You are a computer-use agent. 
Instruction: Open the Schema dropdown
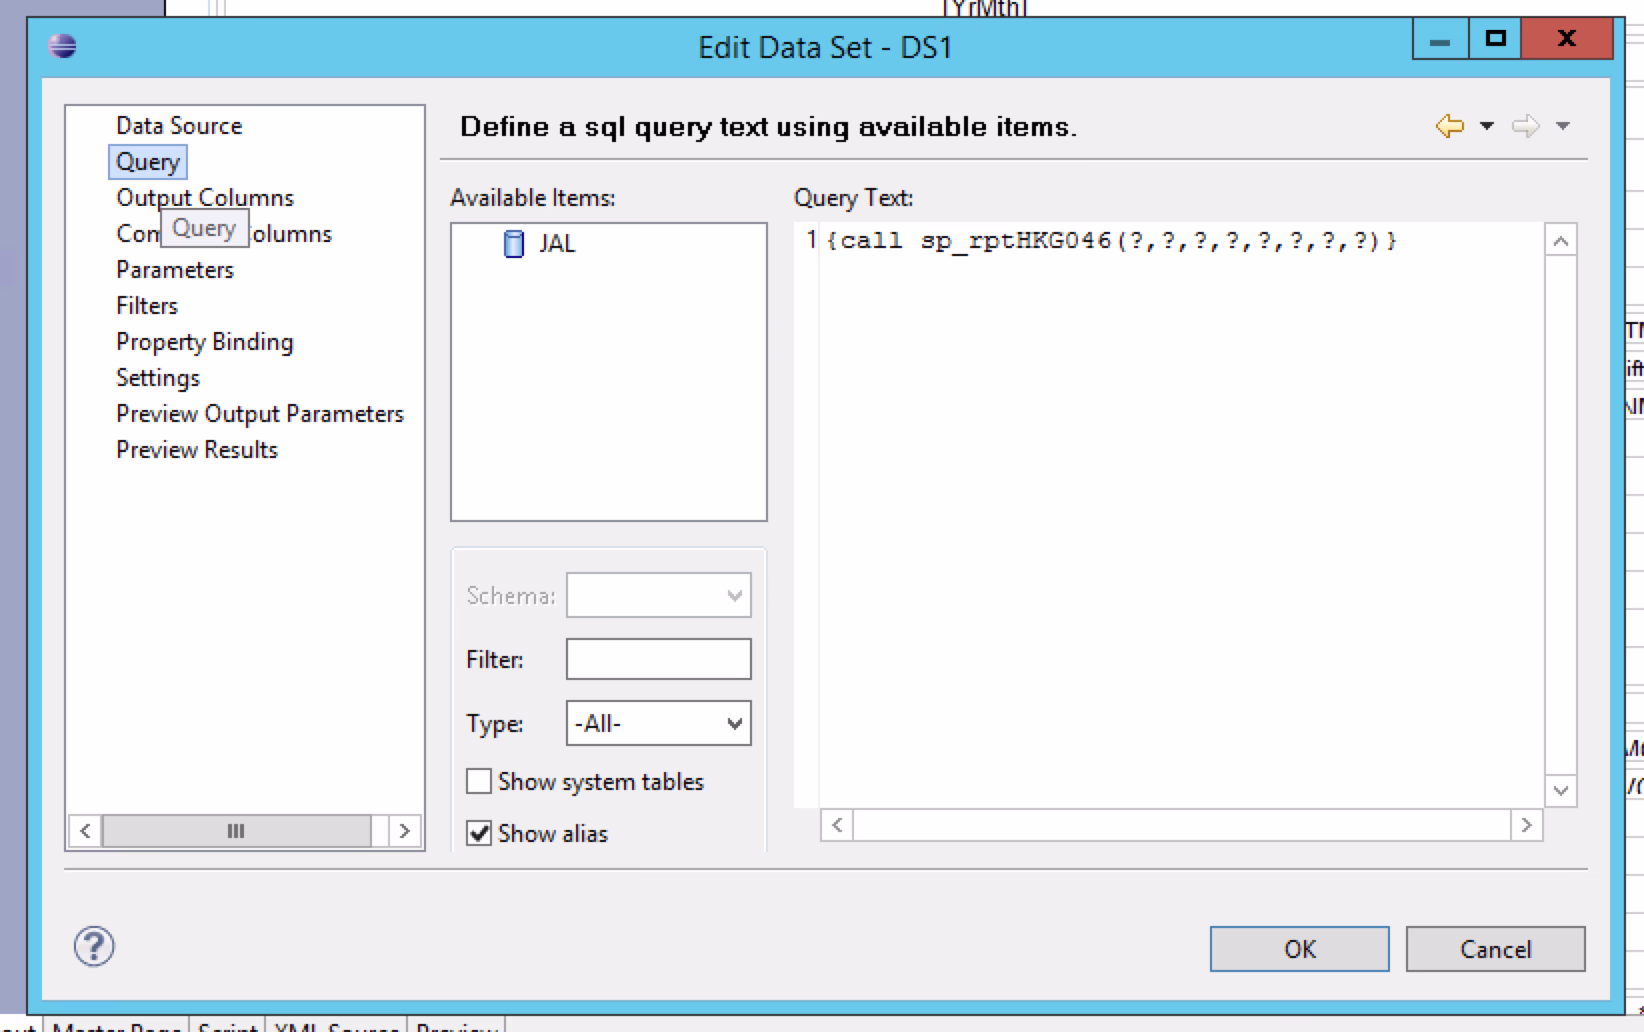[x=658, y=595]
